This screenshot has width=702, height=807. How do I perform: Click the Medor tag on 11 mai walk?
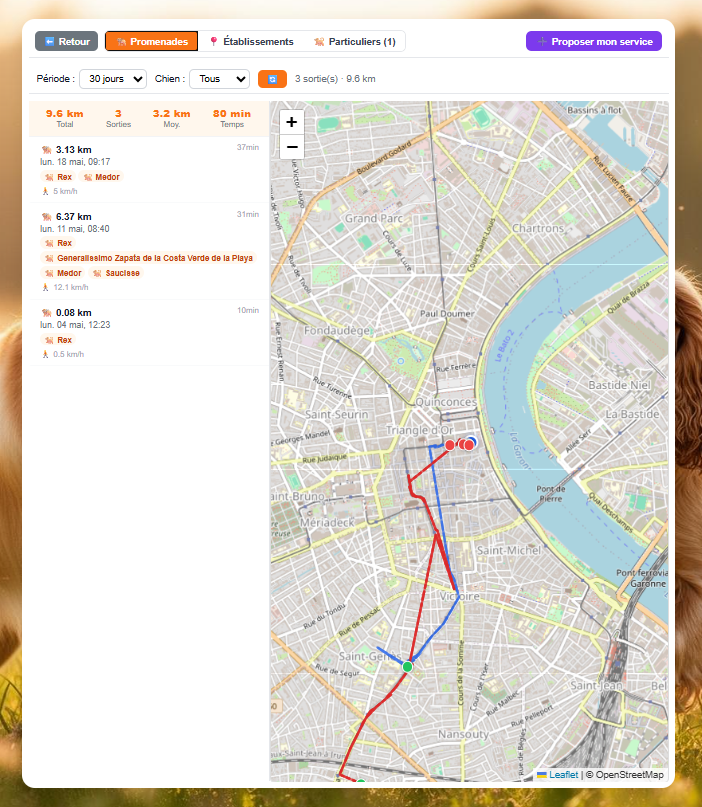(x=63, y=273)
